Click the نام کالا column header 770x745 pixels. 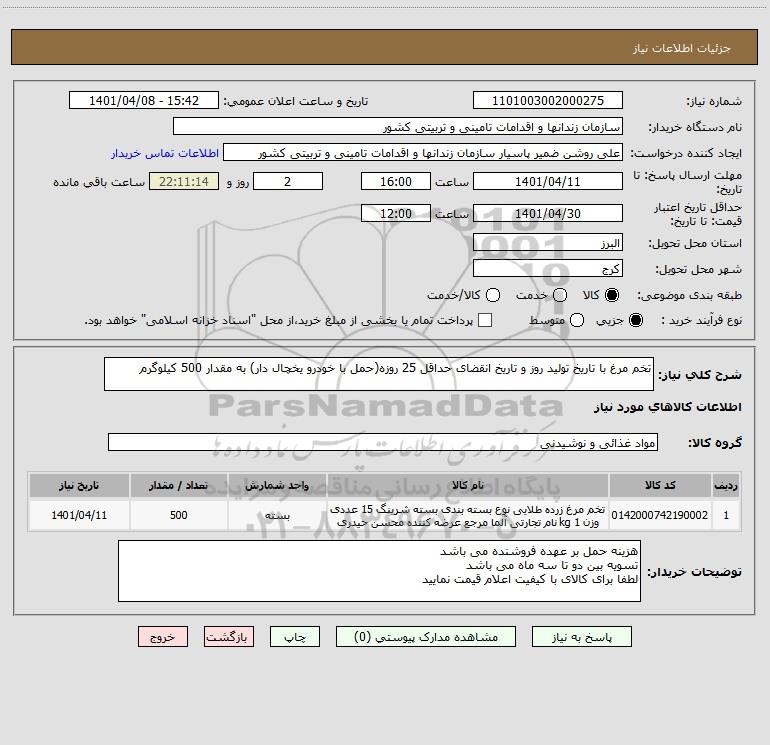tap(468, 485)
